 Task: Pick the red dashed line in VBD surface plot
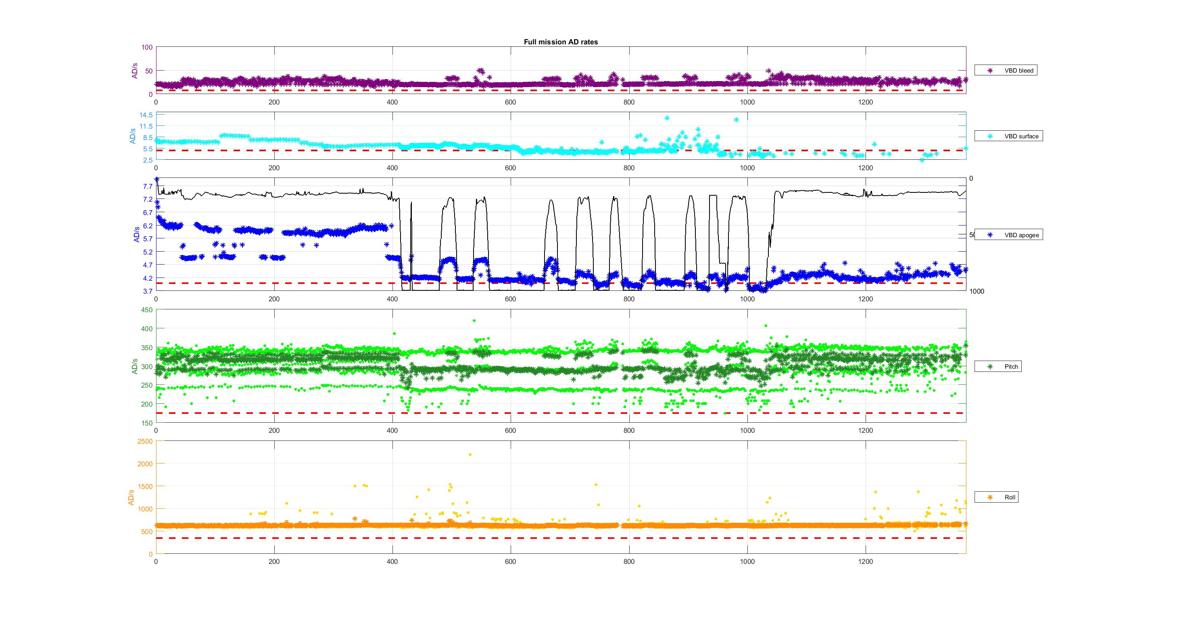point(560,151)
